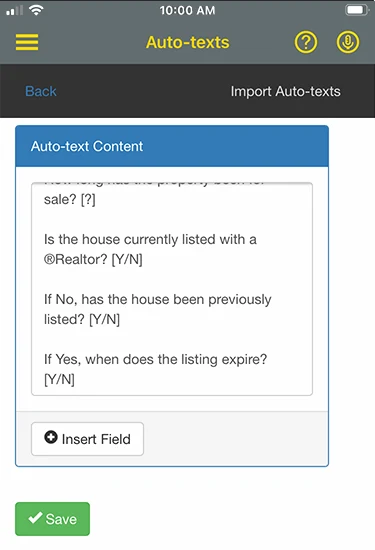Viewport: 375px width, 550px height.
Task: Tap the plus icon on Insert Field
Action: point(51,437)
